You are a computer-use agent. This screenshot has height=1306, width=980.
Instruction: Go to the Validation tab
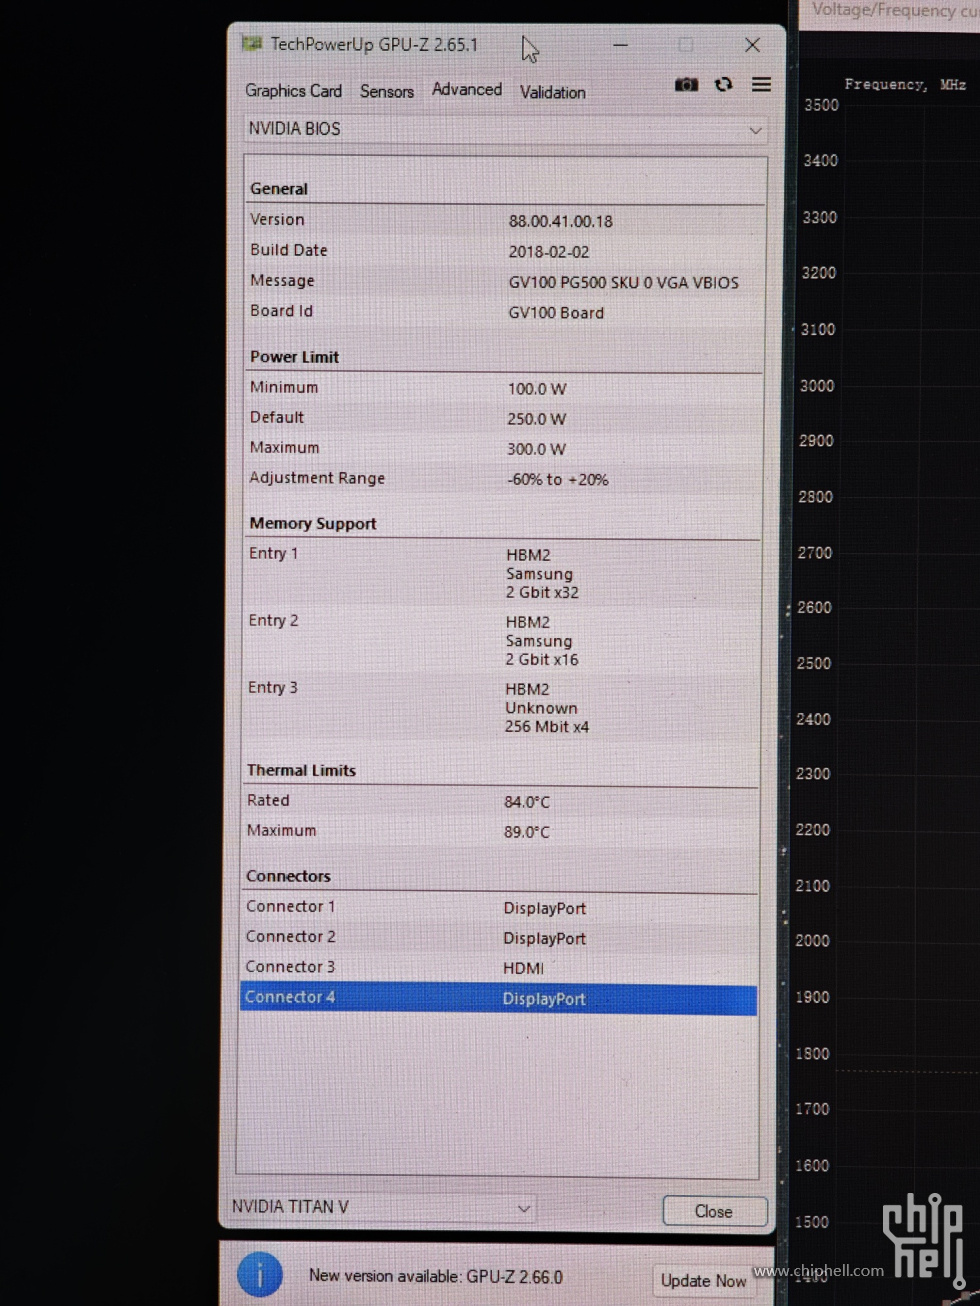(x=553, y=92)
